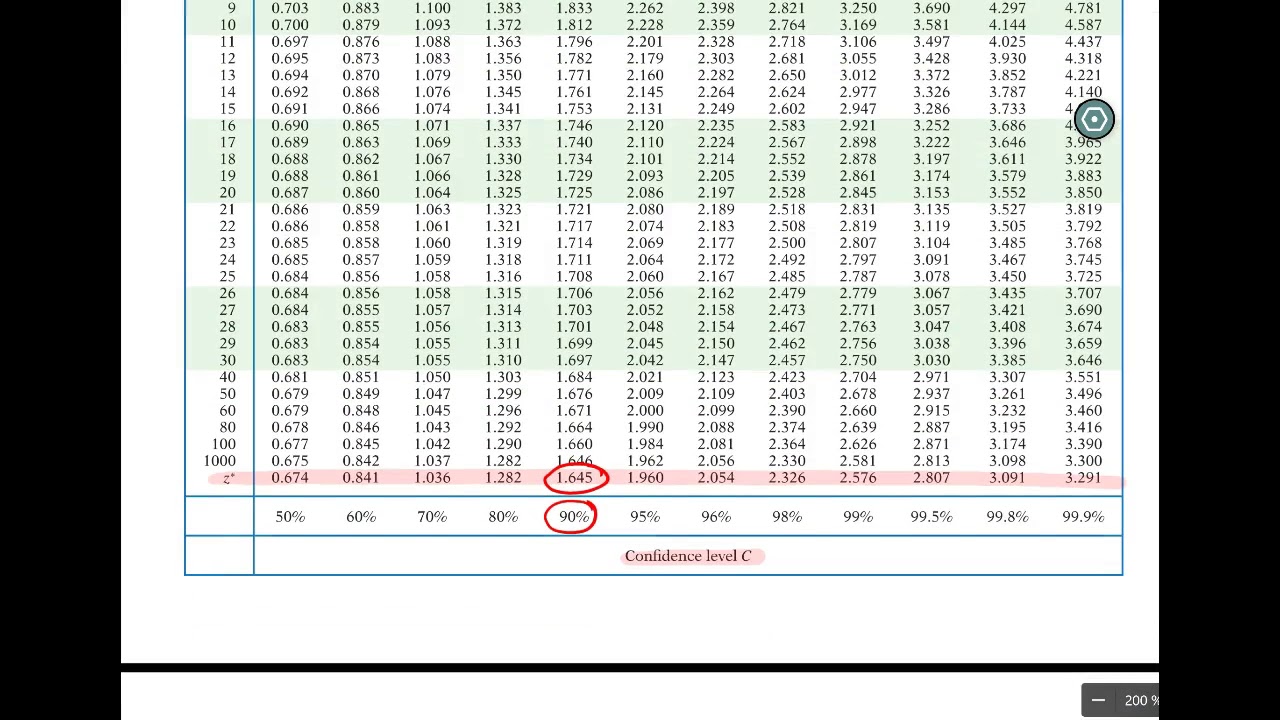1280x720 pixels.
Task: Click the 2.947 value in row 15
Action: point(858,109)
